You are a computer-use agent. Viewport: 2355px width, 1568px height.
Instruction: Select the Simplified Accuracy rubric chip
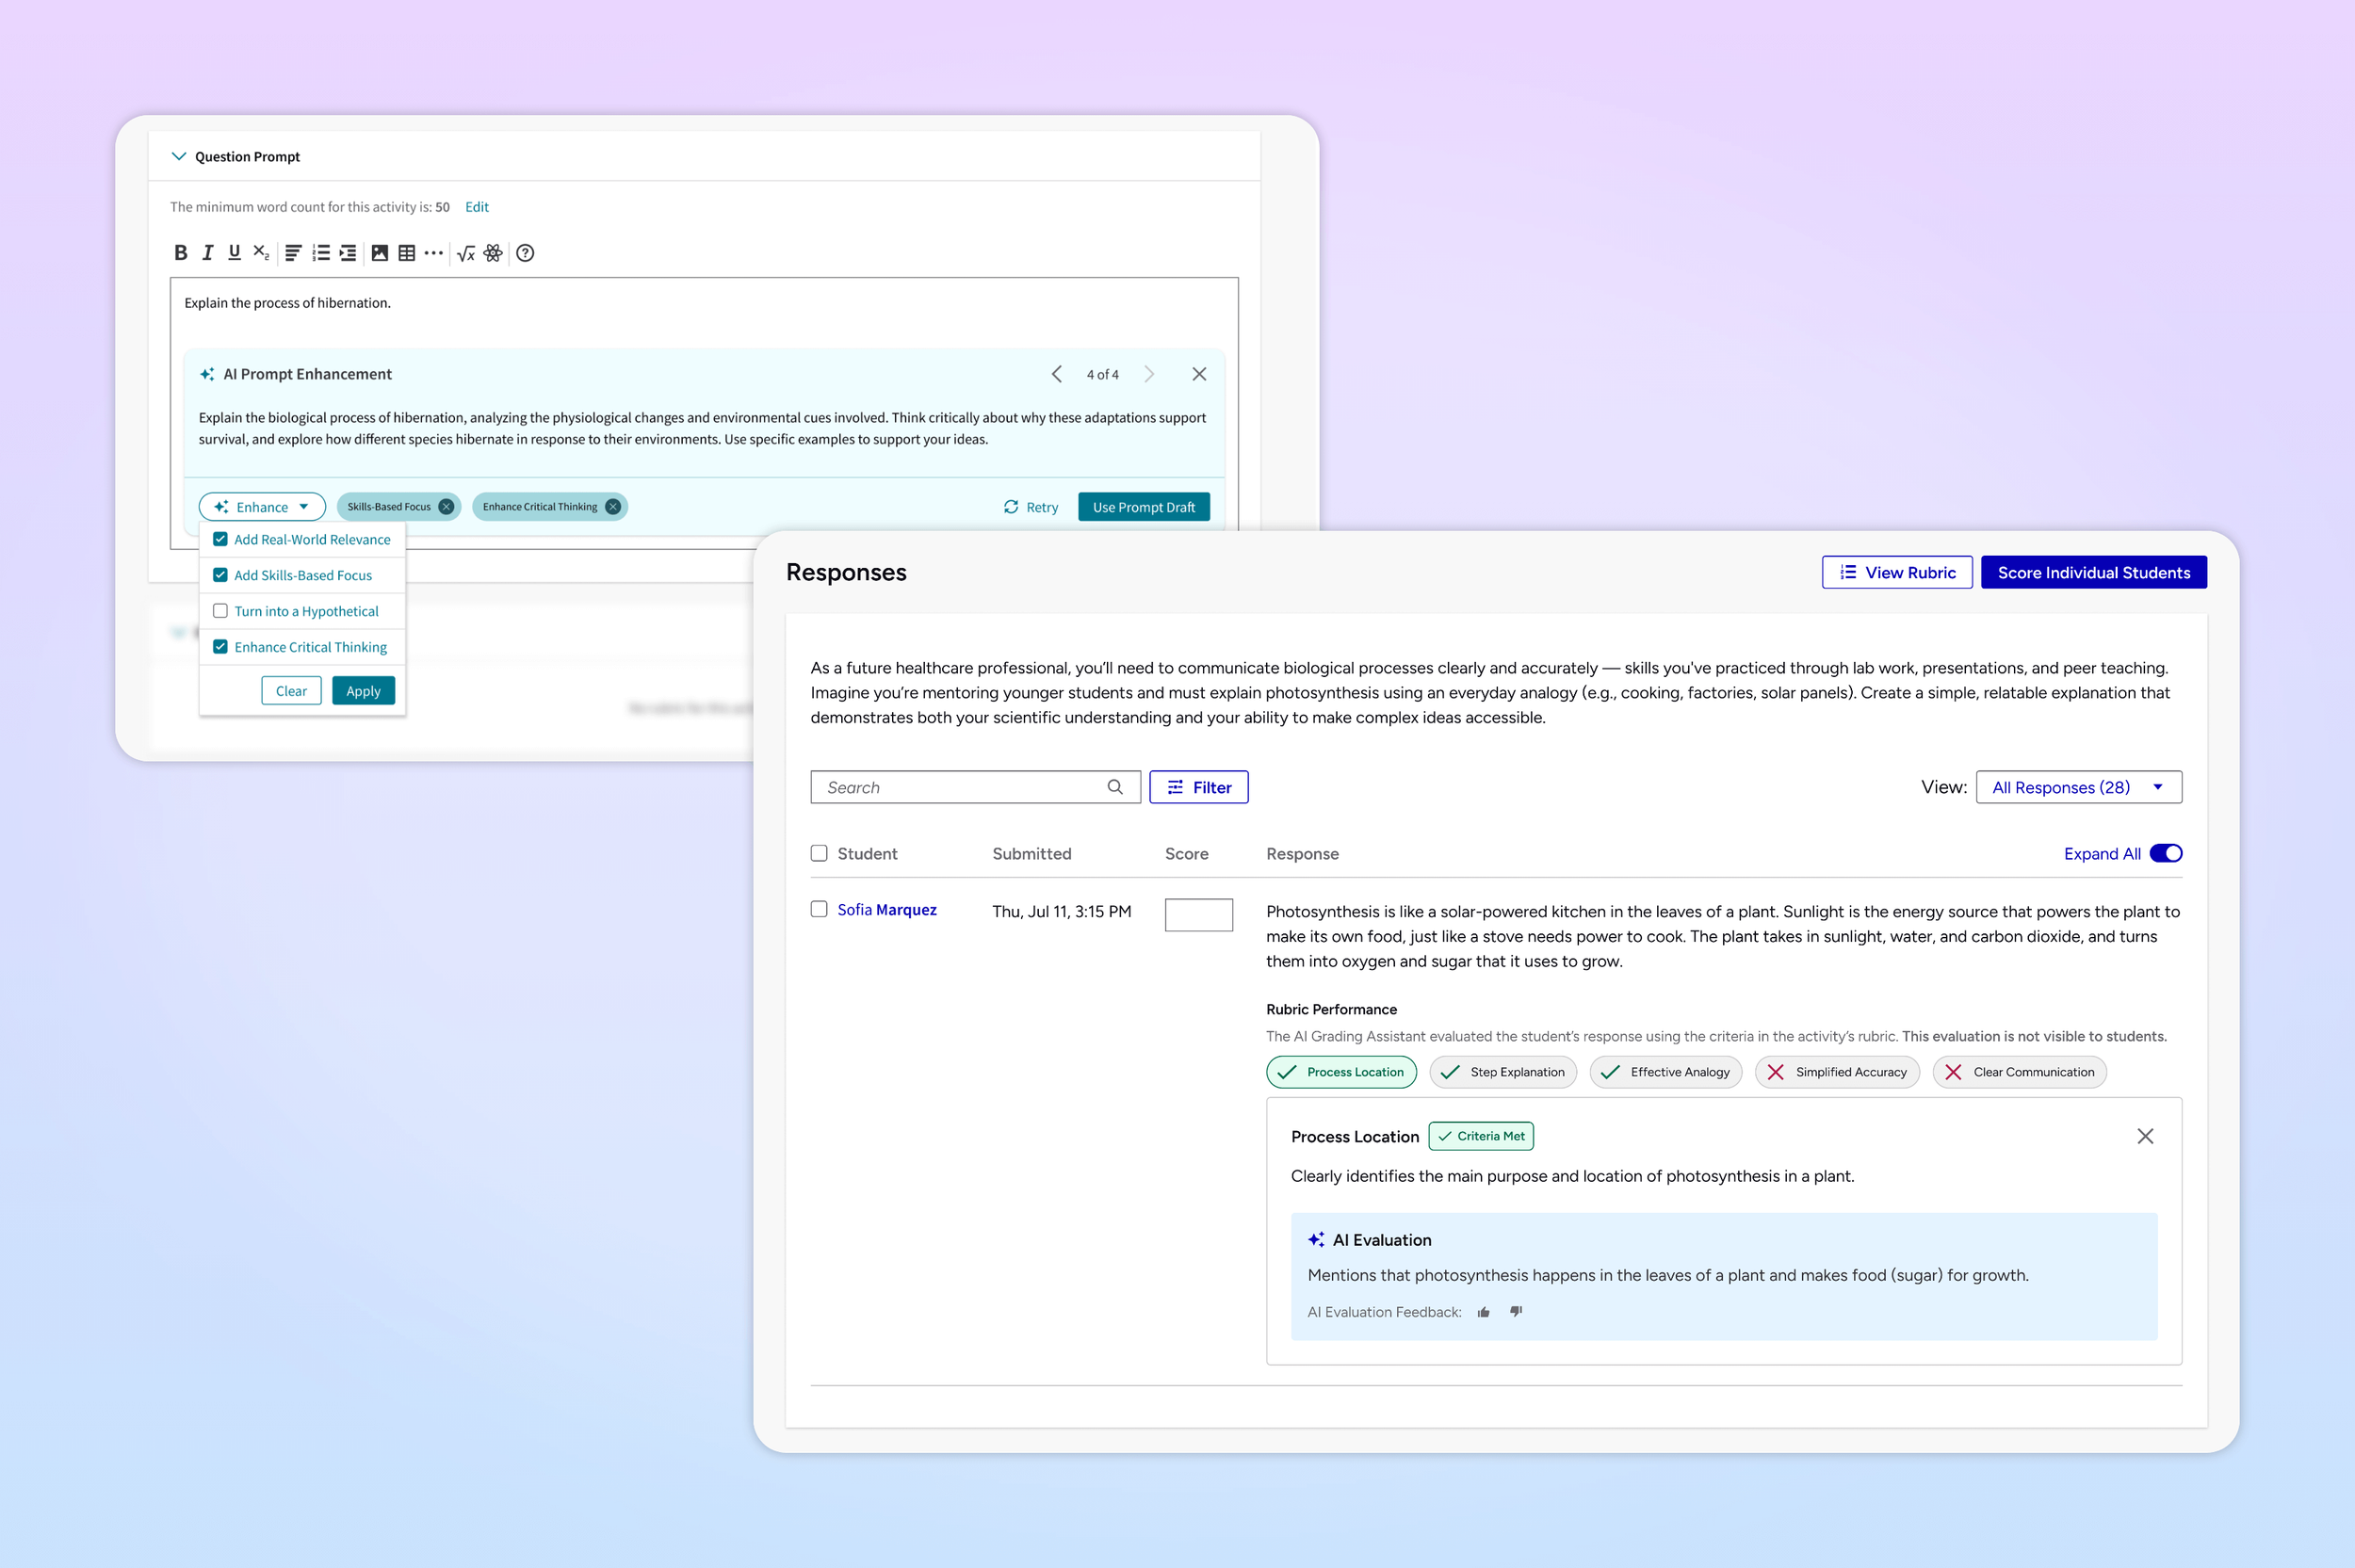pos(1837,1072)
